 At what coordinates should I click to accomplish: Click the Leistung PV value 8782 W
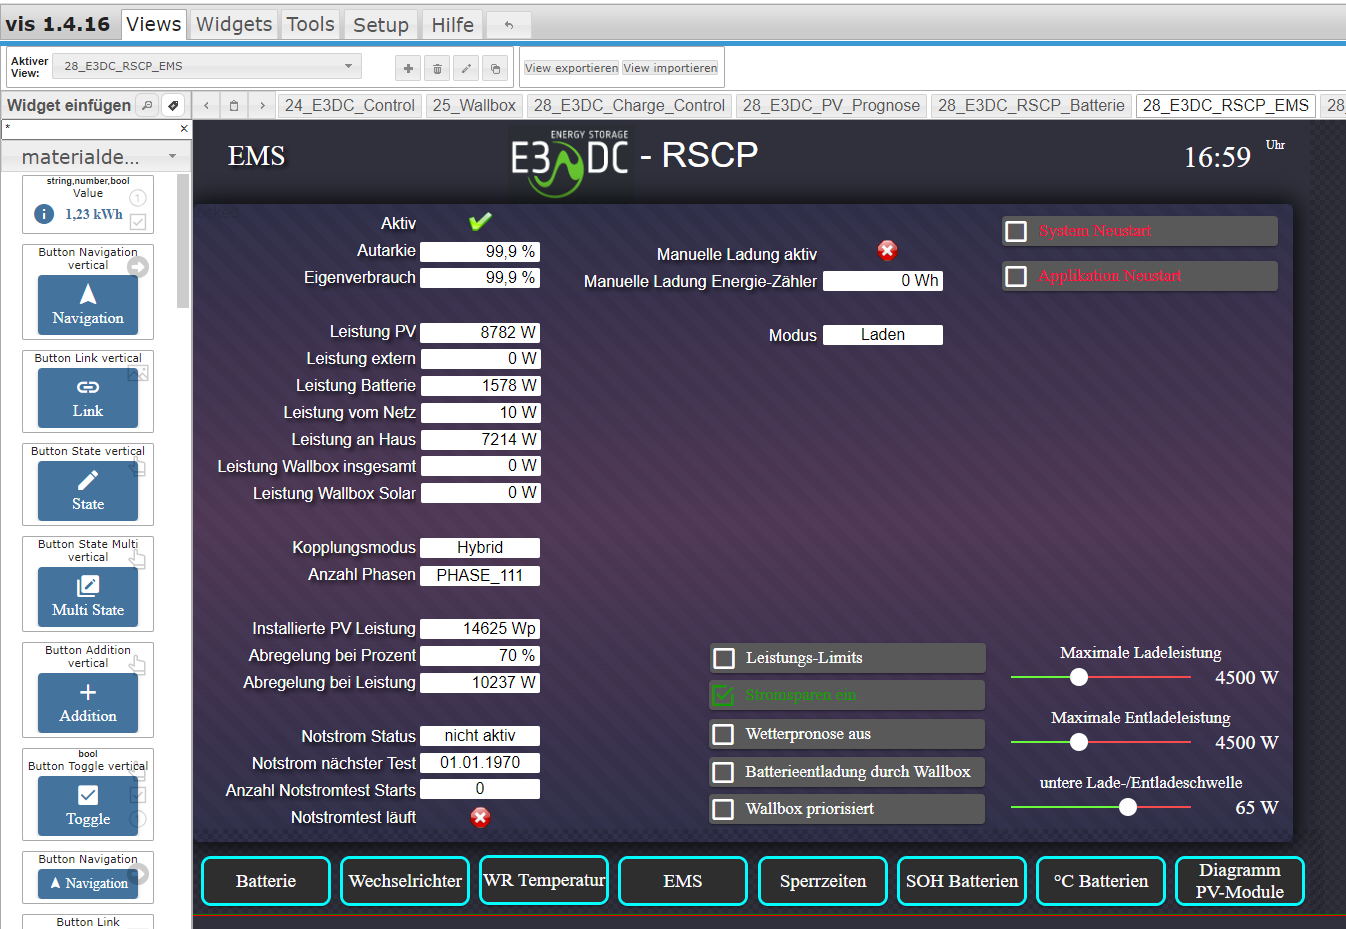pos(480,332)
